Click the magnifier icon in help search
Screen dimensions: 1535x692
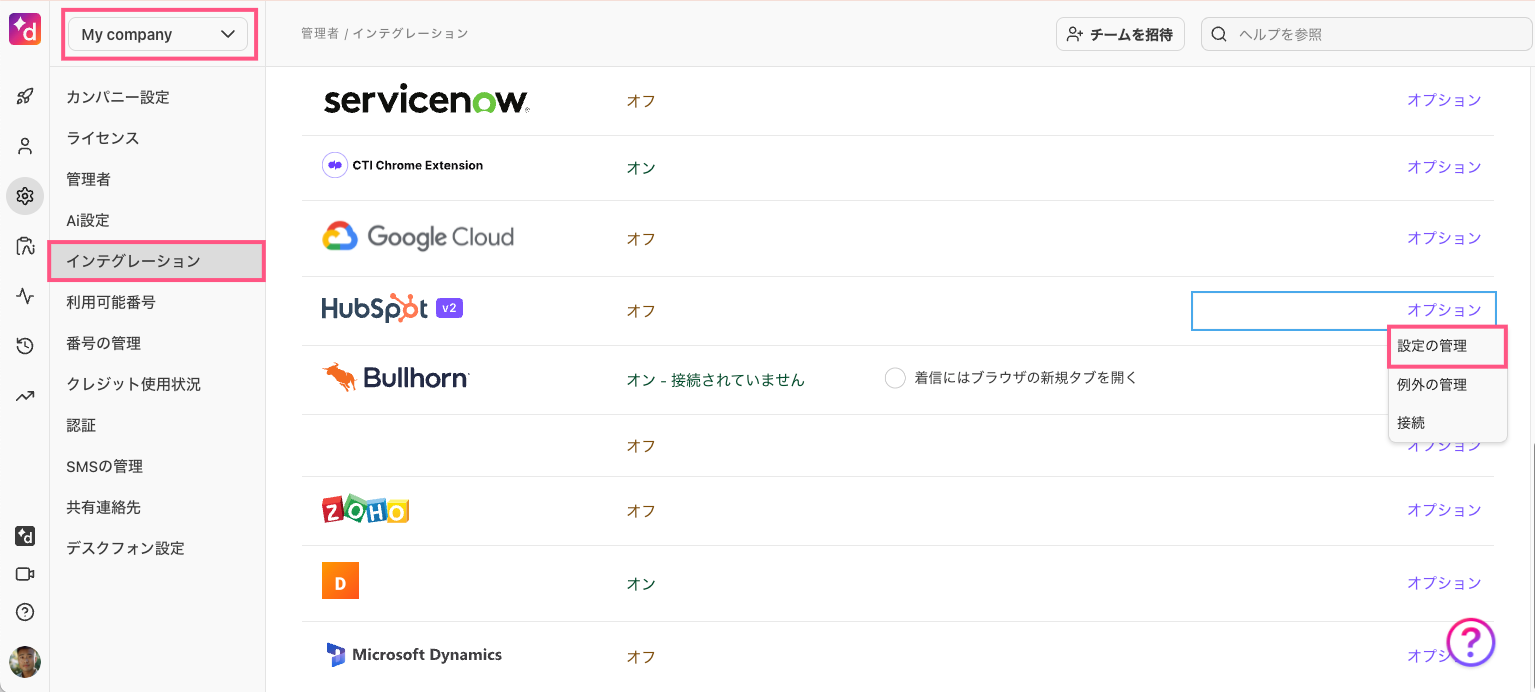pyautogui.click(x=1219, y=34)
